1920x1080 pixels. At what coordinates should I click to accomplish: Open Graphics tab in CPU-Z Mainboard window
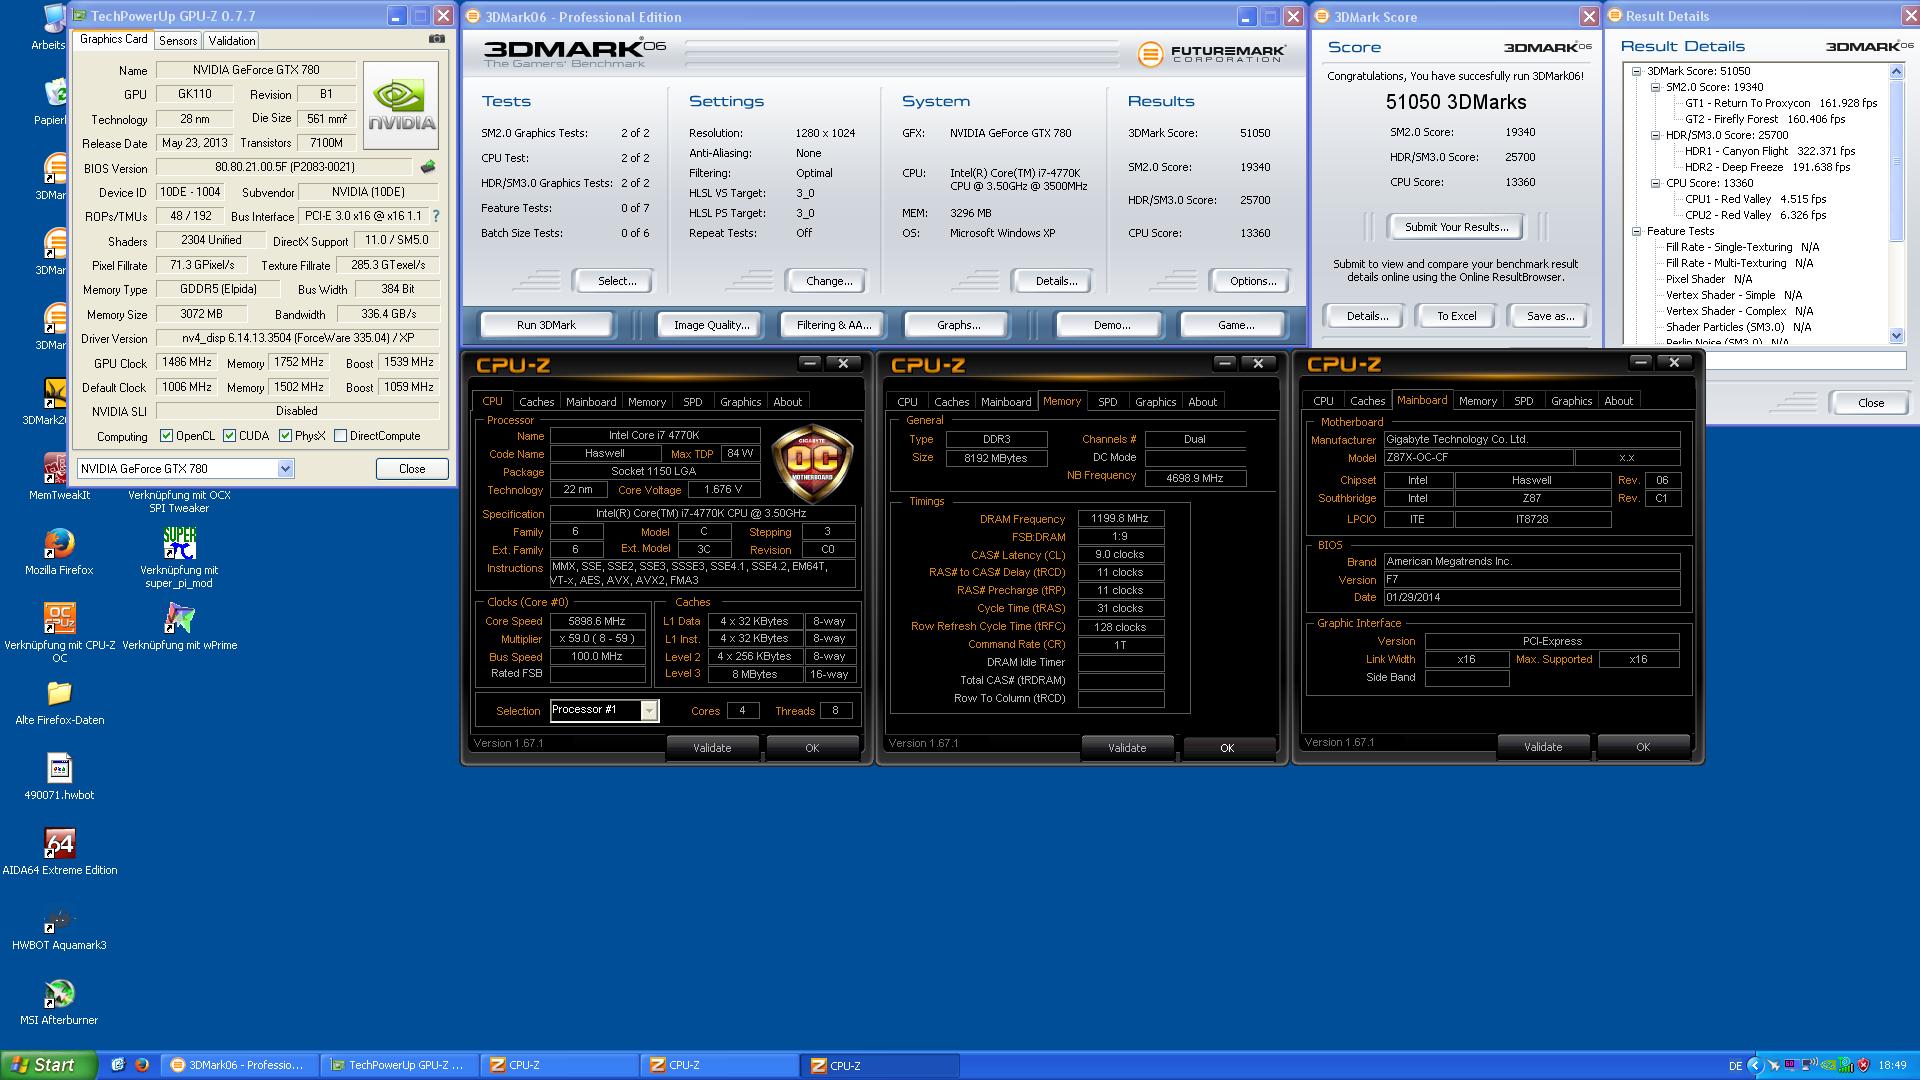point(1571,401)
